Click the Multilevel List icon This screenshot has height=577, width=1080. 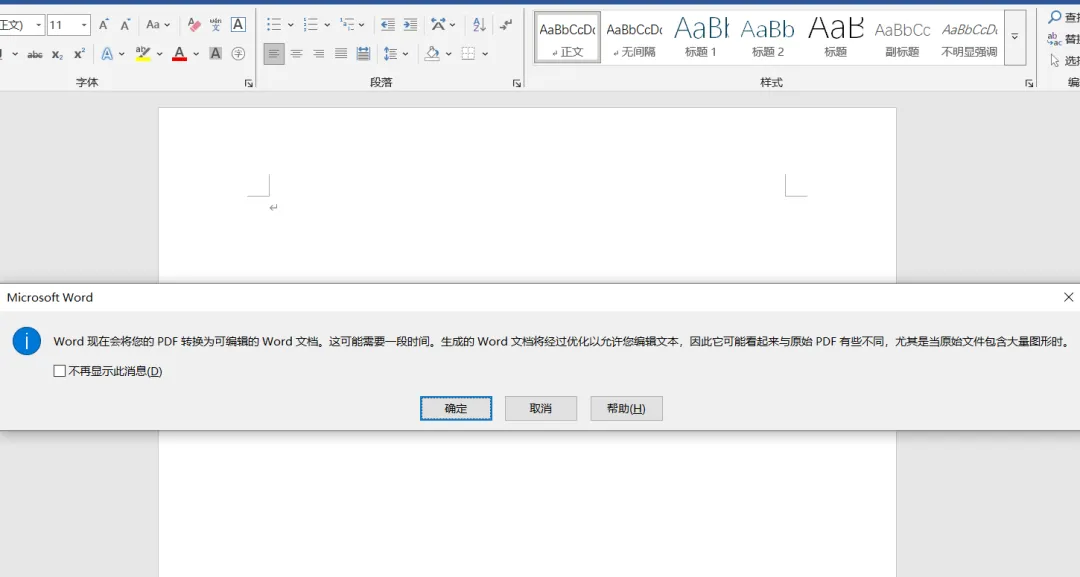coord(347,25)
